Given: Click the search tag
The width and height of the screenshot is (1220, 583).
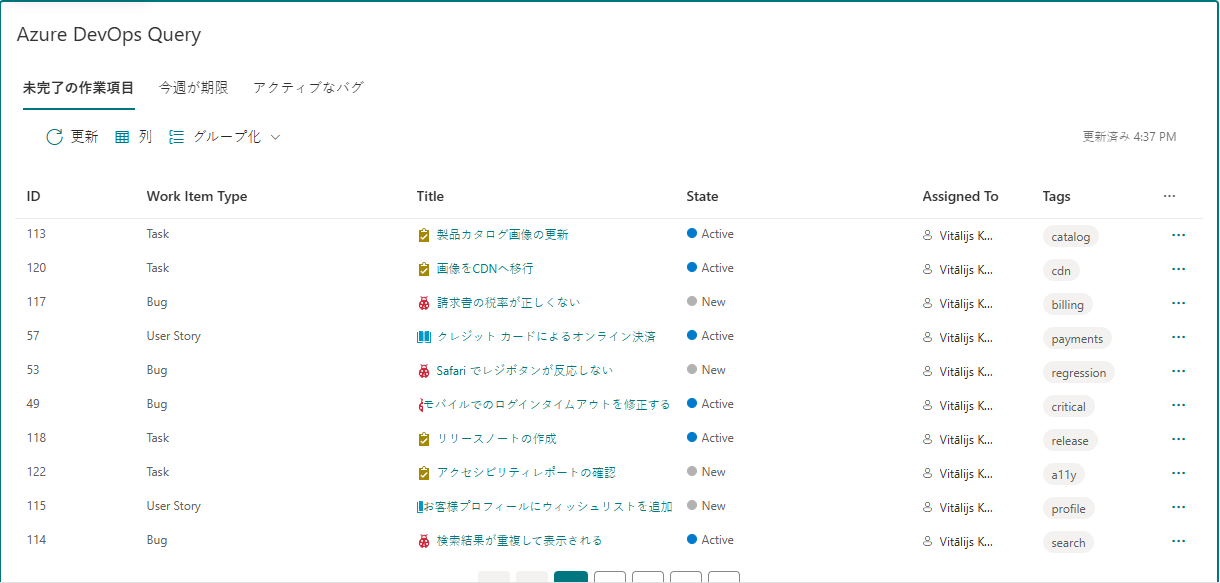Looking at the screenshot, I should pos(1068,543).
